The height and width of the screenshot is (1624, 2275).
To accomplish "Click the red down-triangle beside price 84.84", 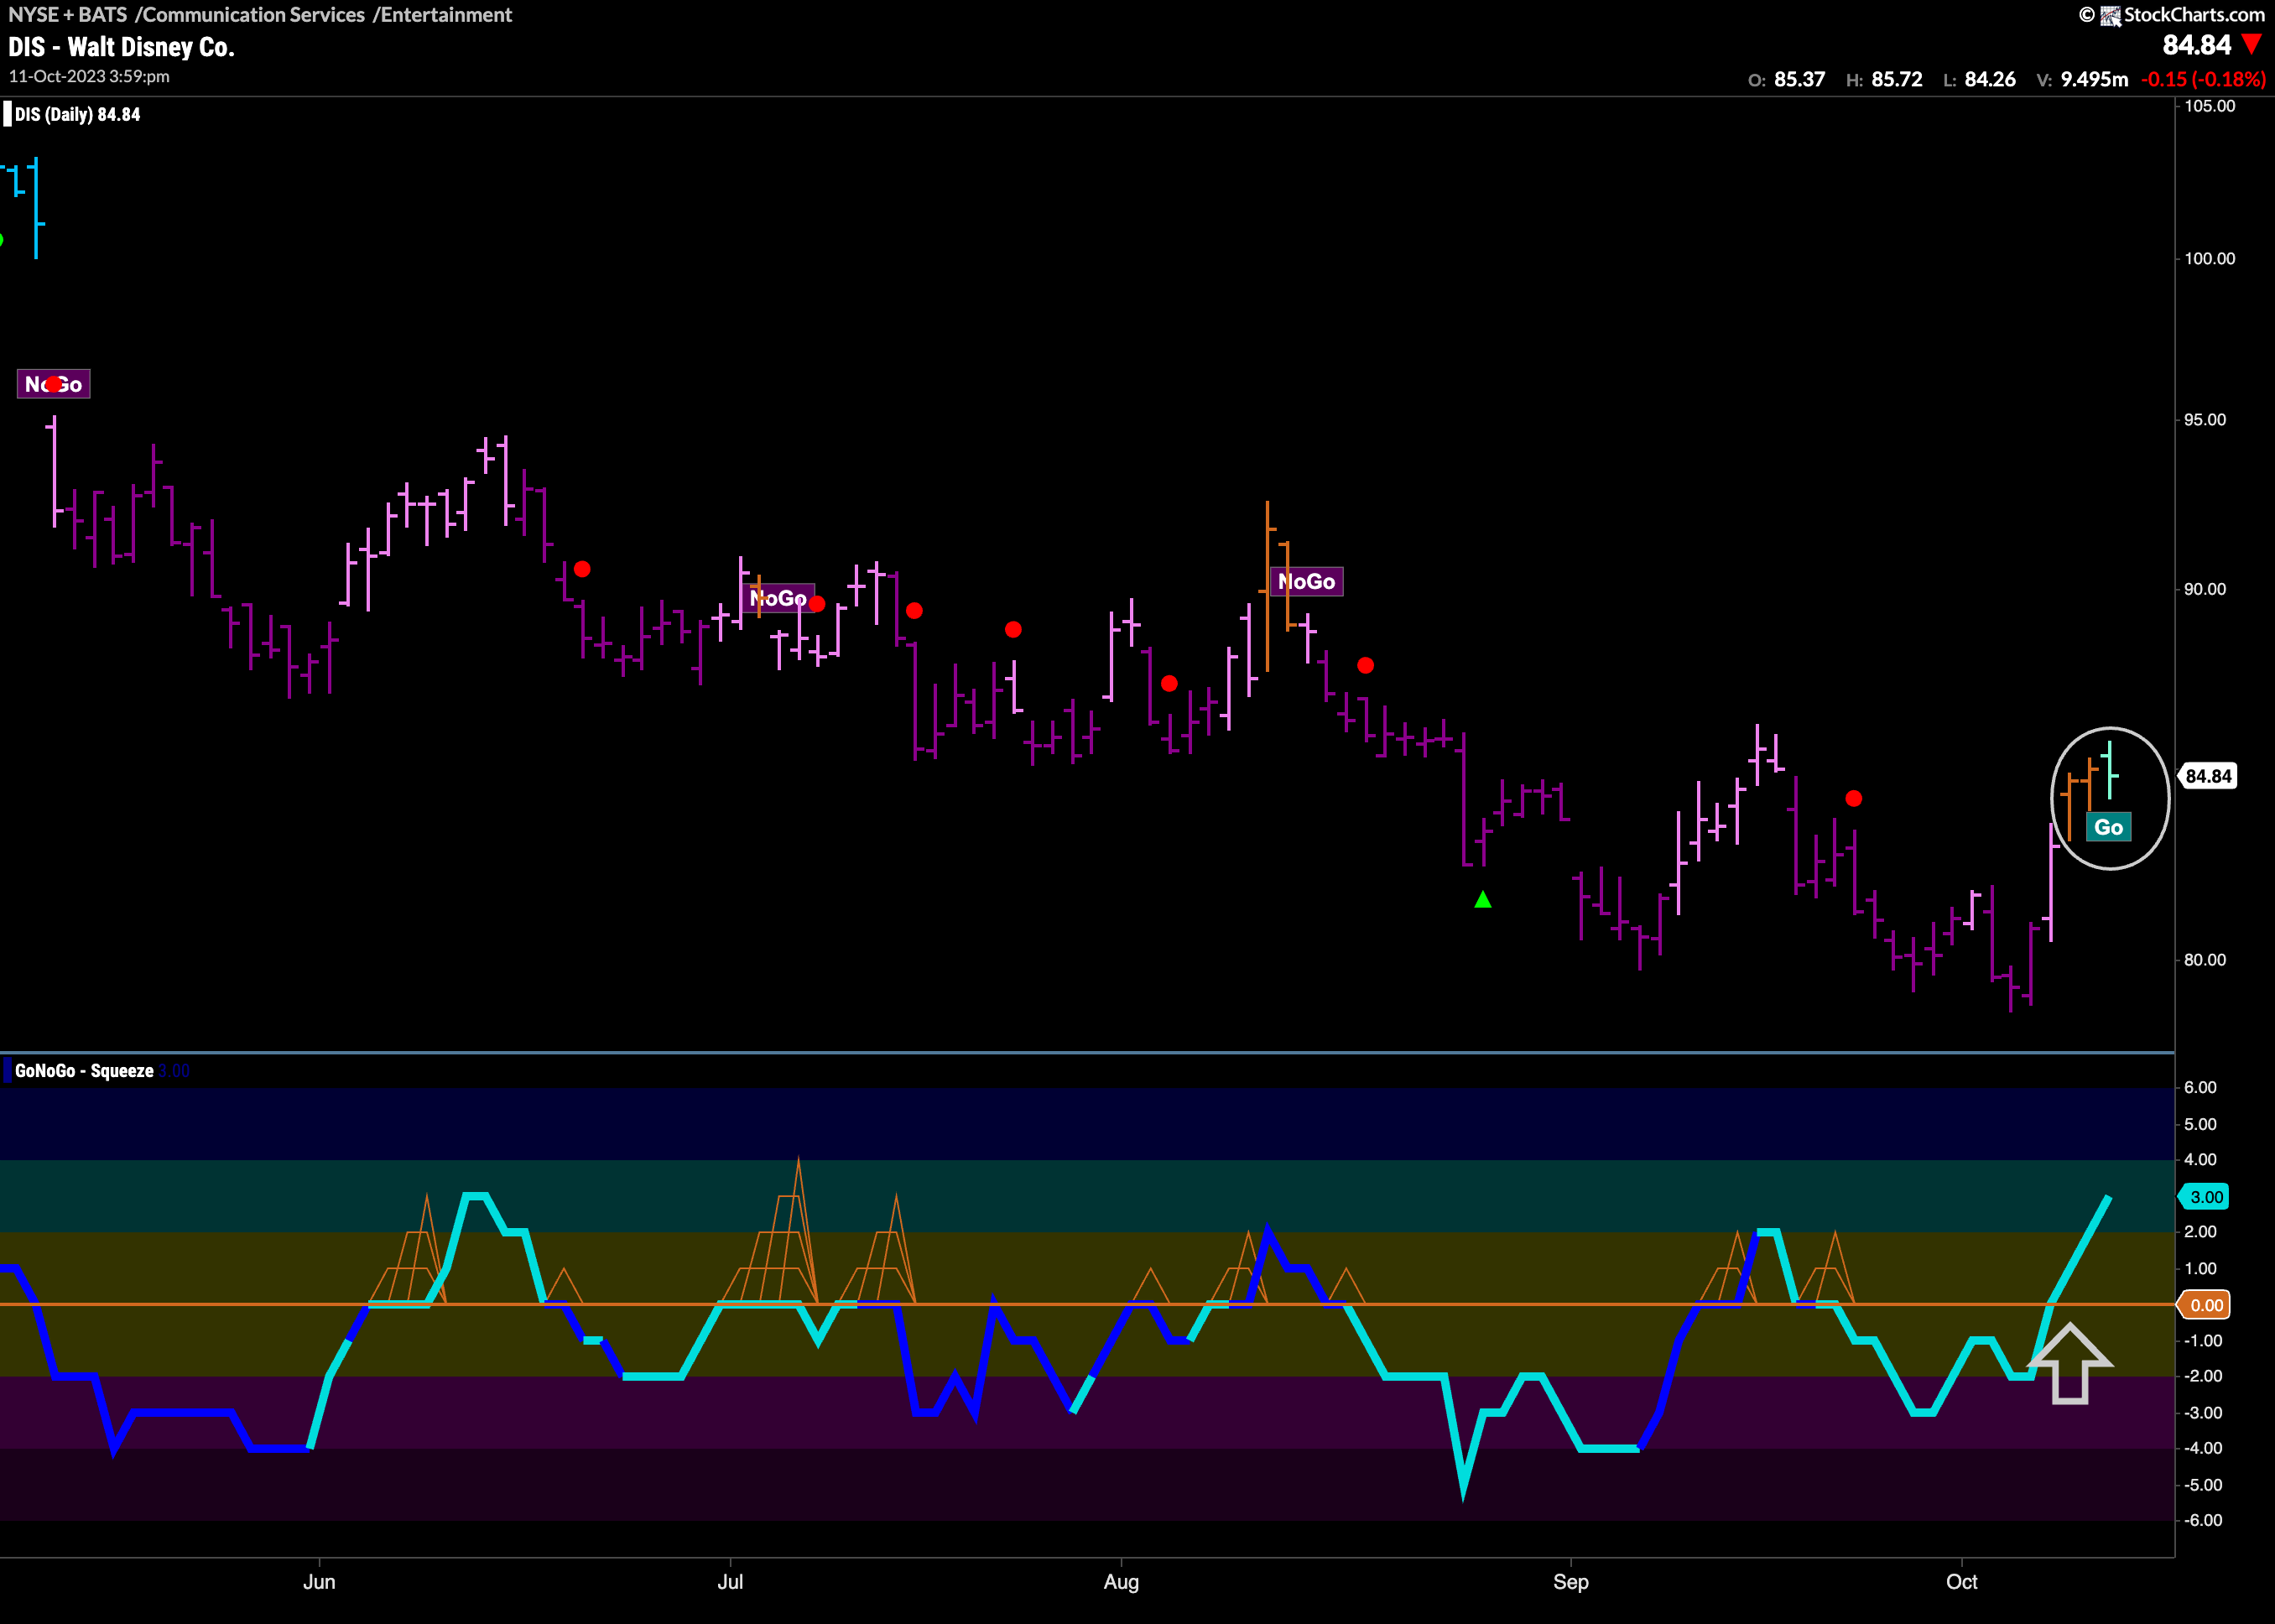I will point(2252,44).
